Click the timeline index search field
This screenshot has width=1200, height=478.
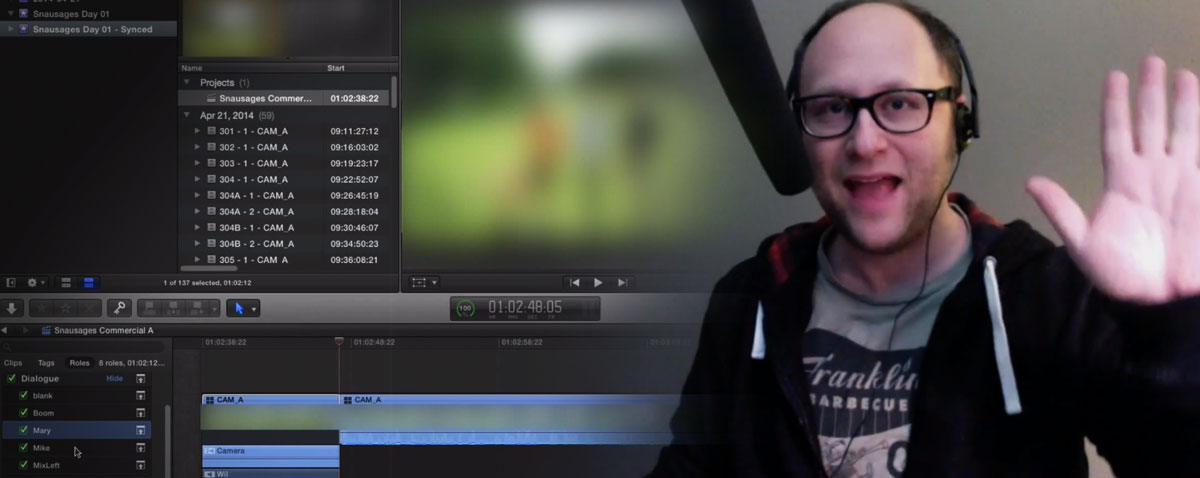click(83, 346)
